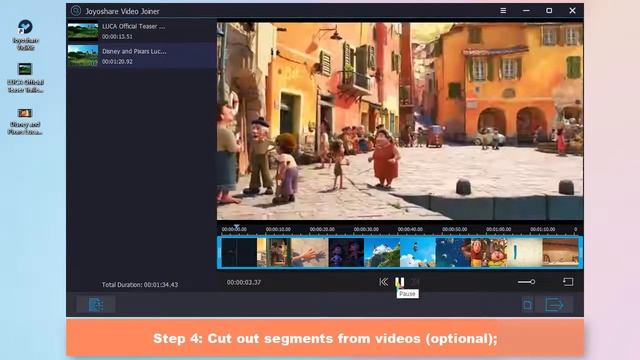Click the right trim handle of filmstrip
The height and width of the screenshot is (360, 640).
click(580, 253)
